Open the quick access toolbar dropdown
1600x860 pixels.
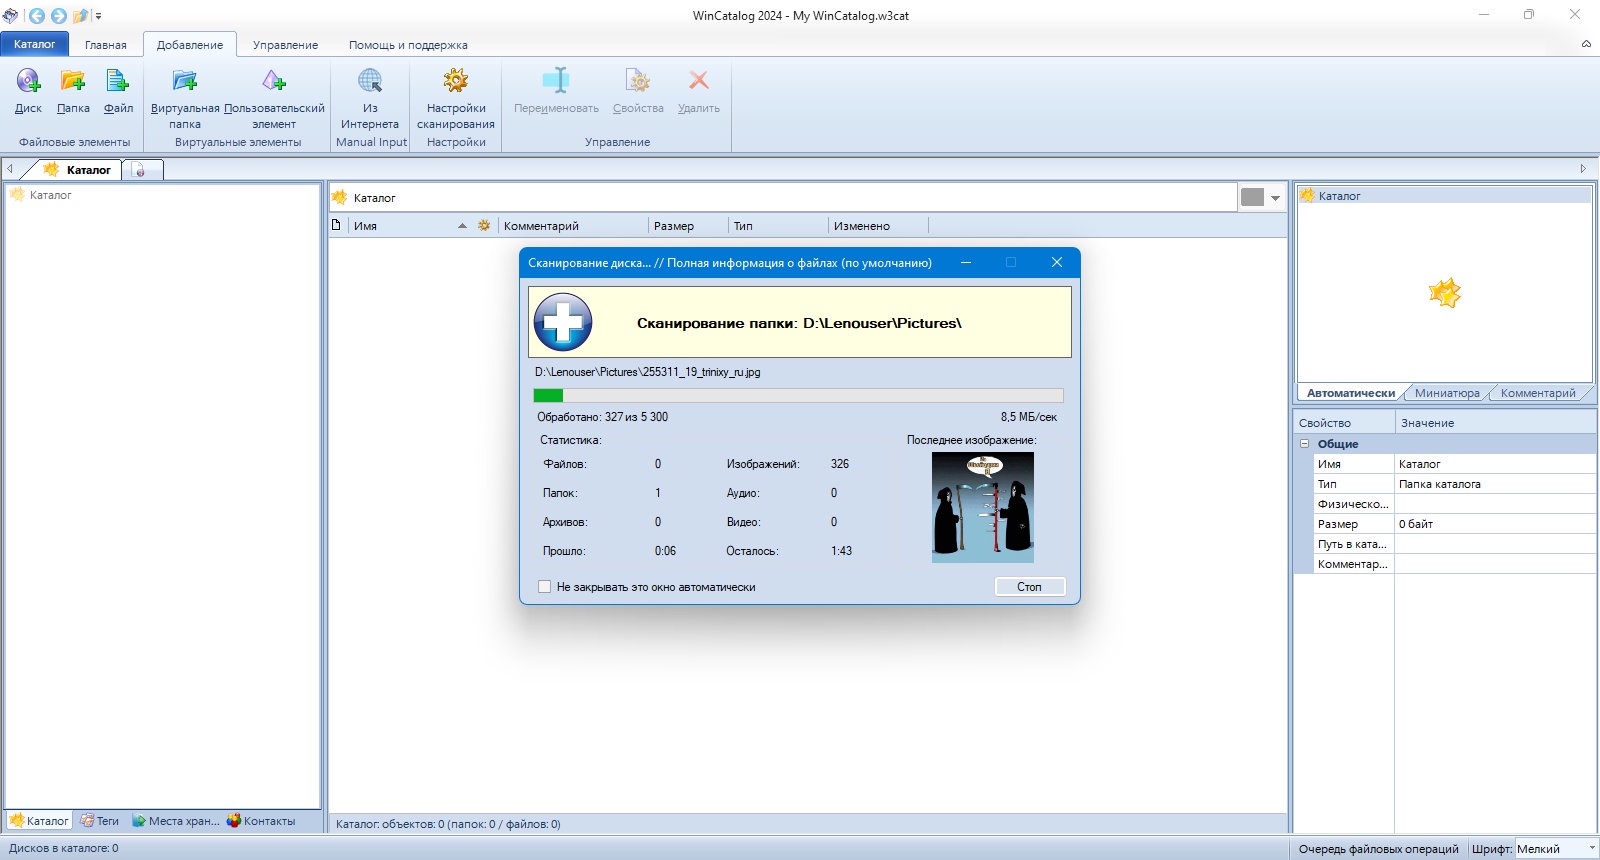coord(98,16)
